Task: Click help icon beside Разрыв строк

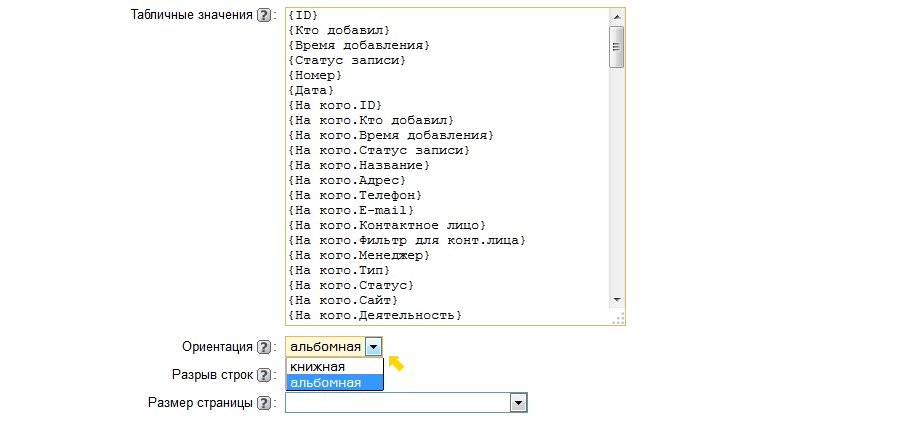Action: 264,375
